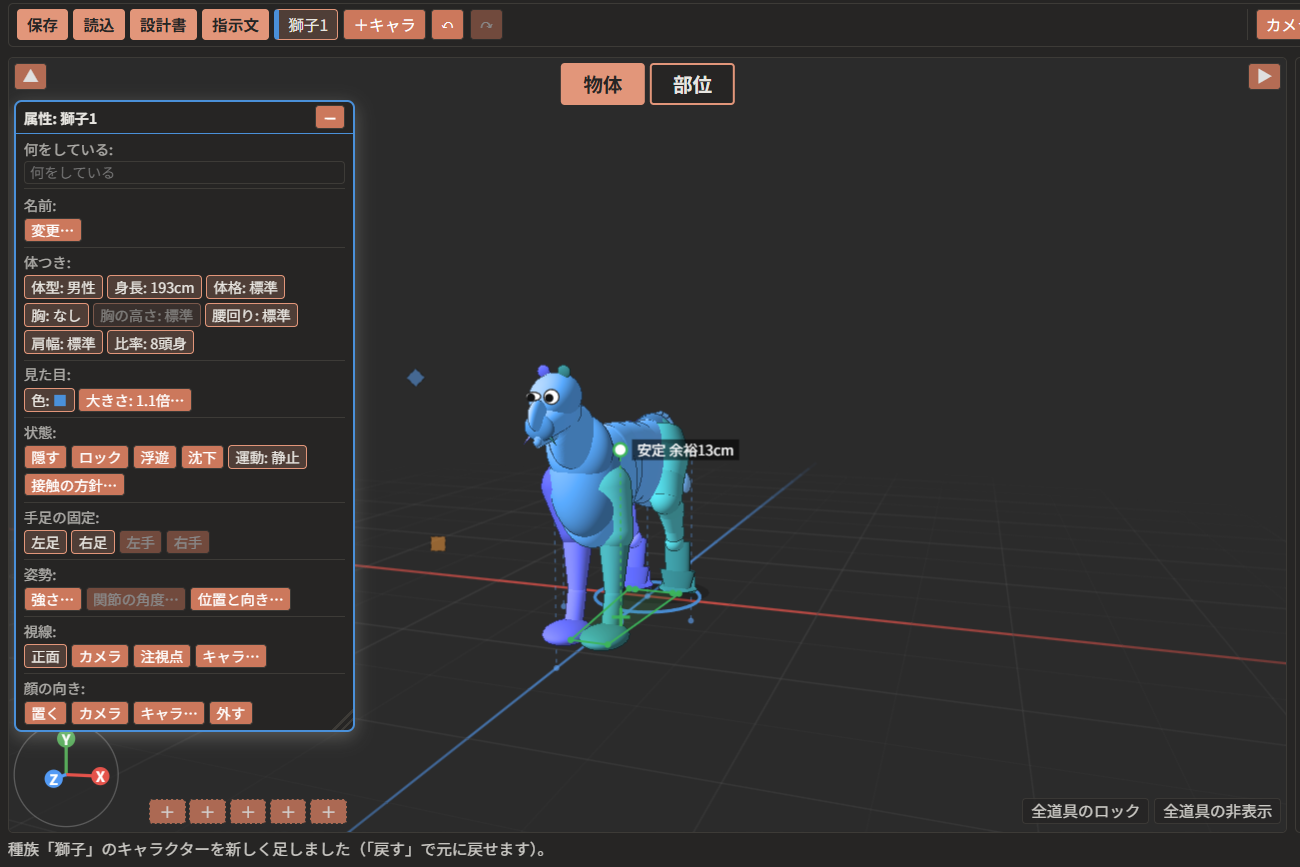Click the 読込 button
This screenshot has height=867, width=1300.
[x=98, y=25]
